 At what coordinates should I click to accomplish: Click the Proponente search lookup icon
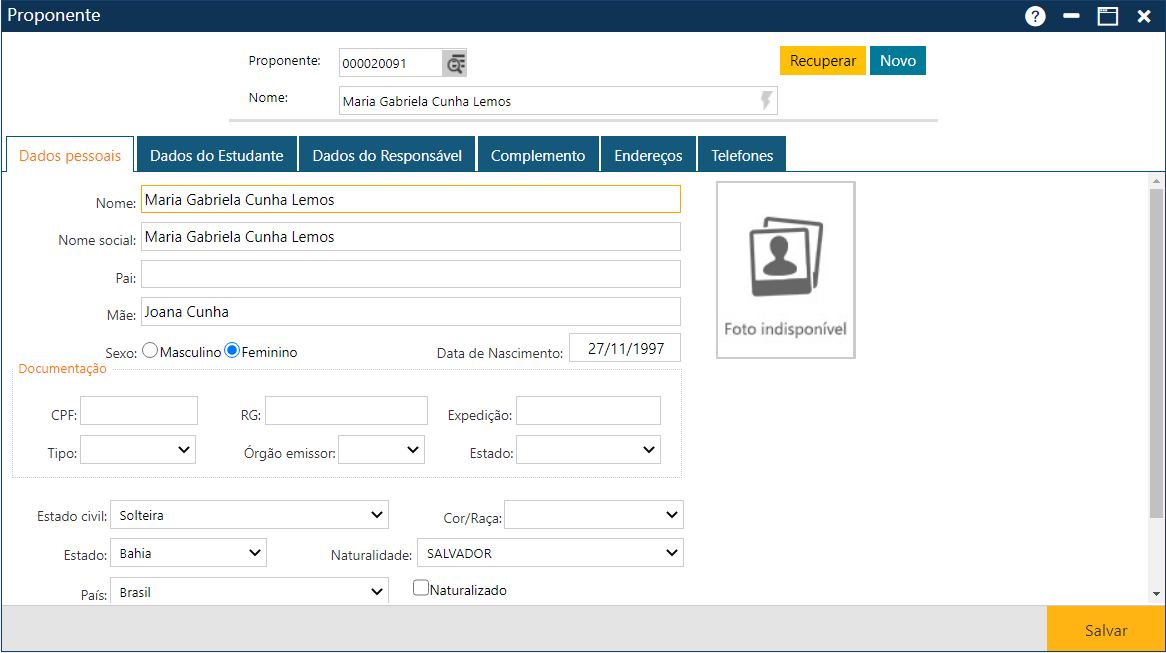pos(455,63)
